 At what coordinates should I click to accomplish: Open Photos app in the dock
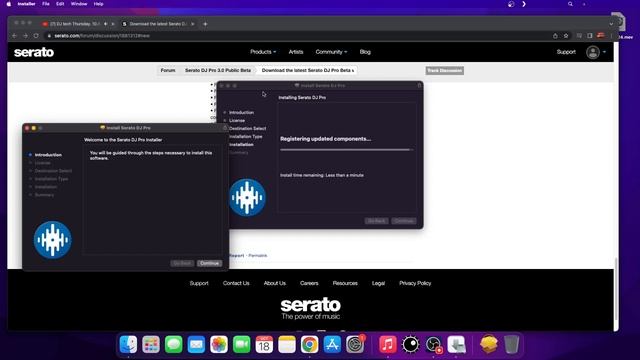[219, 344]
